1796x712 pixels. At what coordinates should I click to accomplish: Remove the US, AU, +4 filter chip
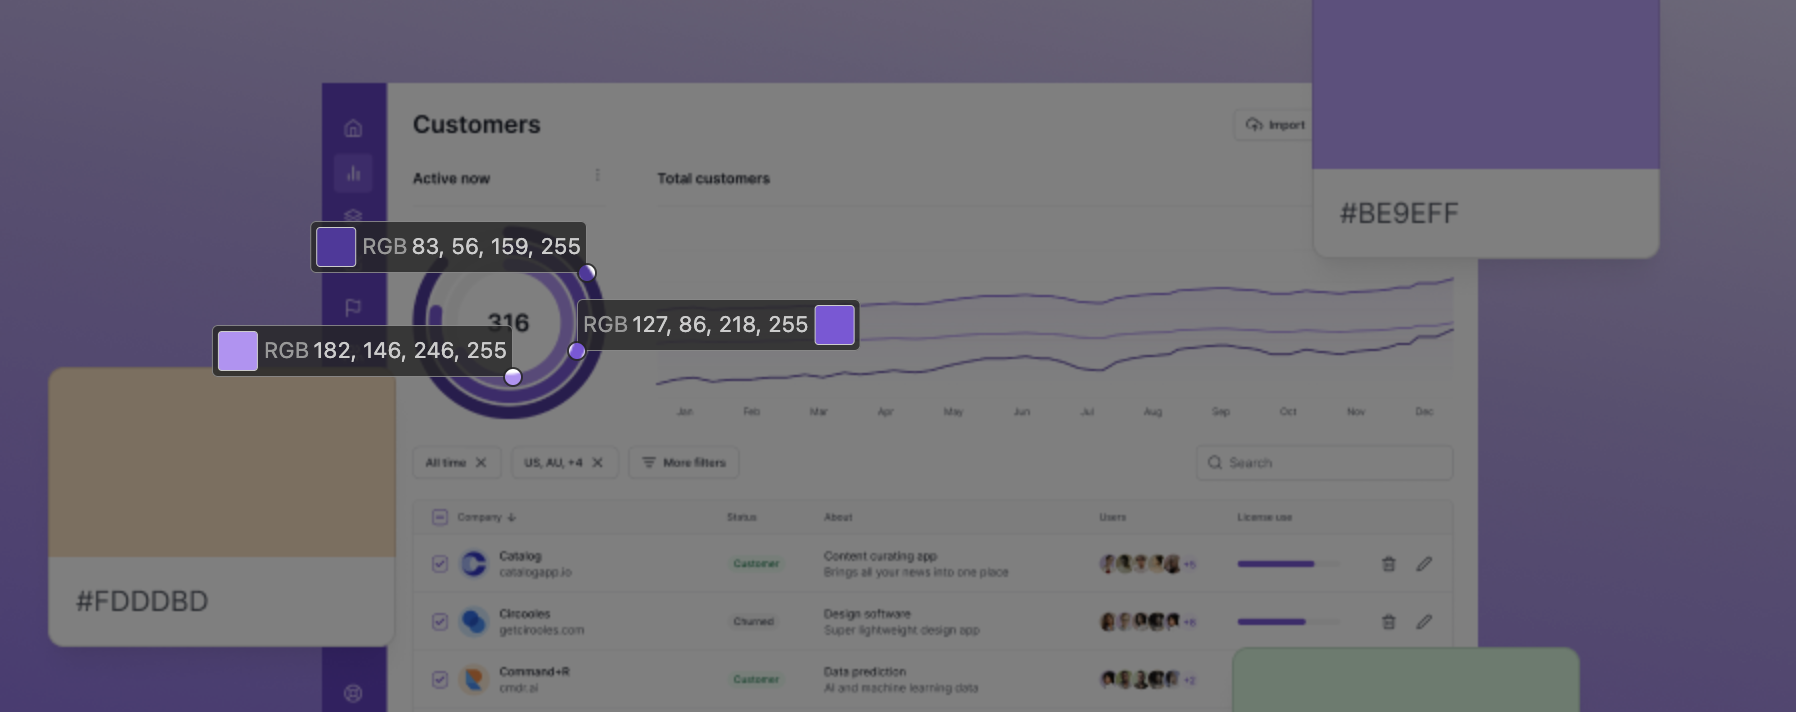point(597,463)
